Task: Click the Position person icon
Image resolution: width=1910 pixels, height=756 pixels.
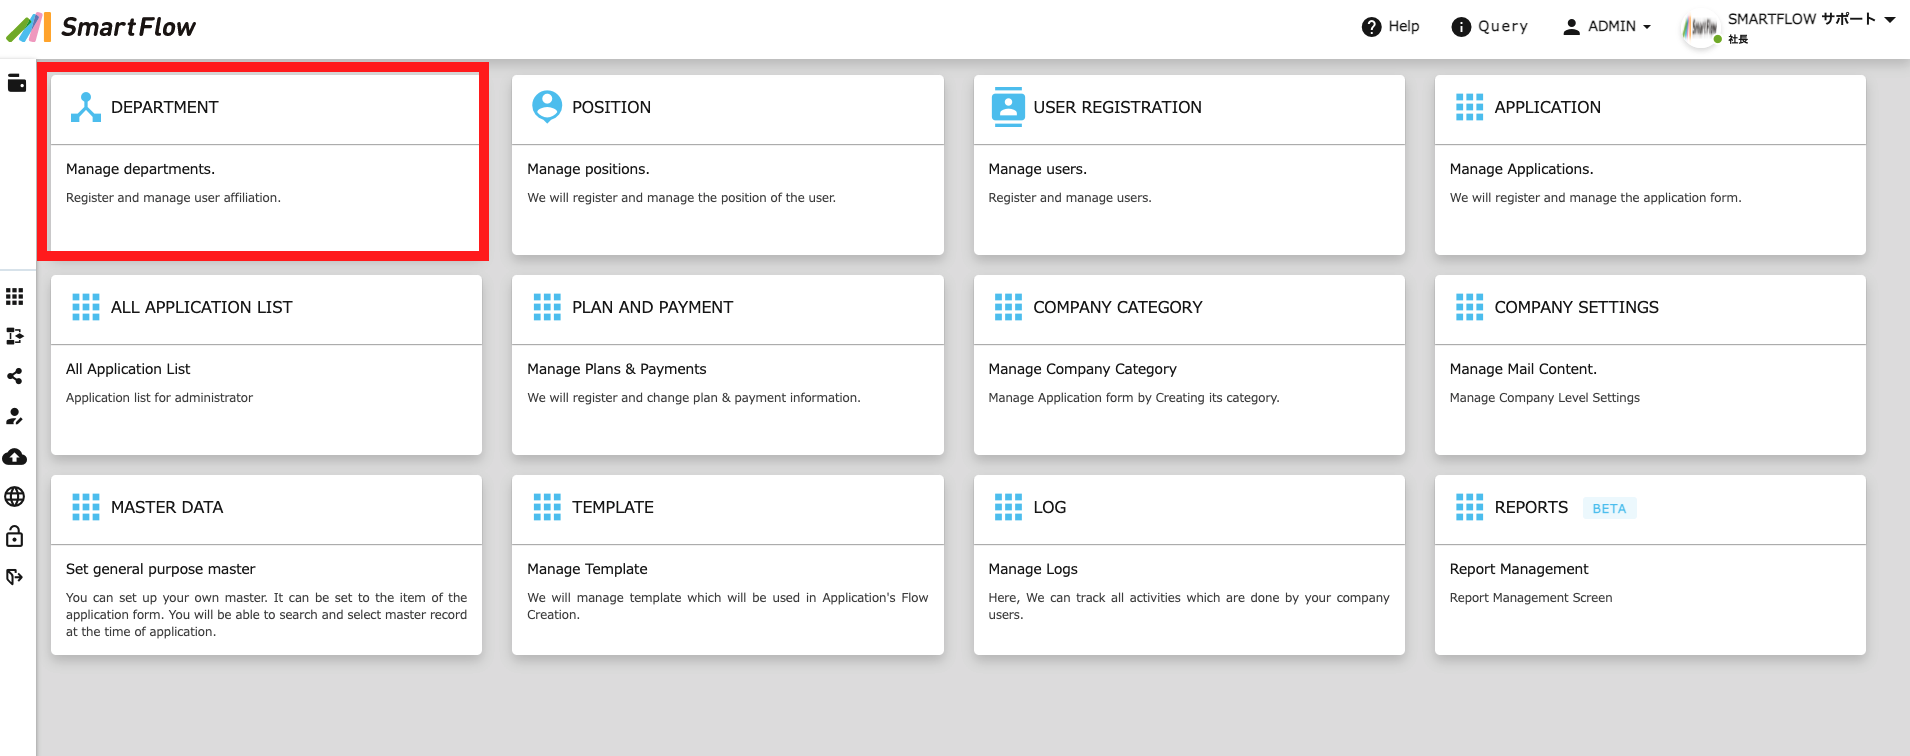Action: (x=547, y=107)
